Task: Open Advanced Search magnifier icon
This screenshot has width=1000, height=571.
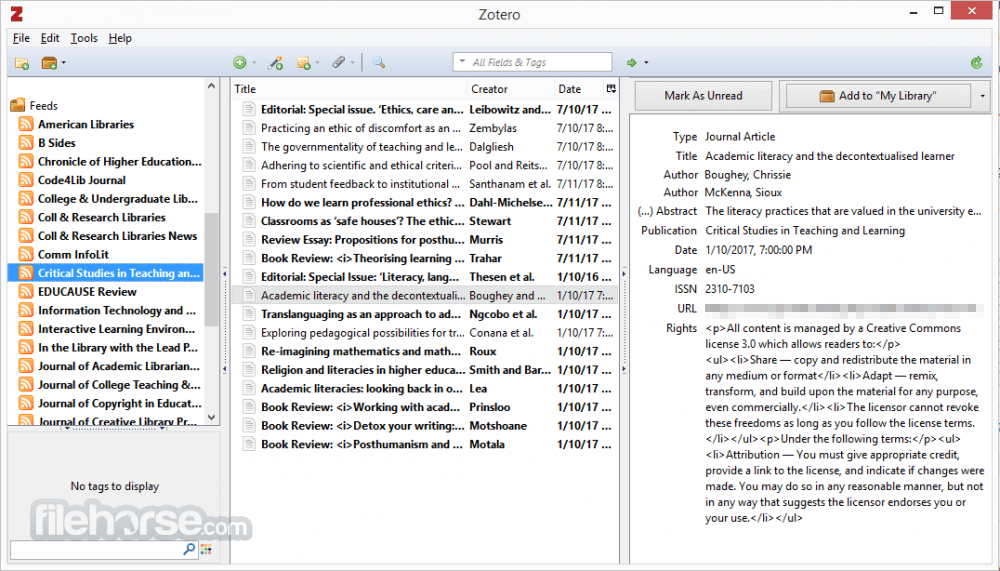Action: pyautogui.click(x=379, y=63)
